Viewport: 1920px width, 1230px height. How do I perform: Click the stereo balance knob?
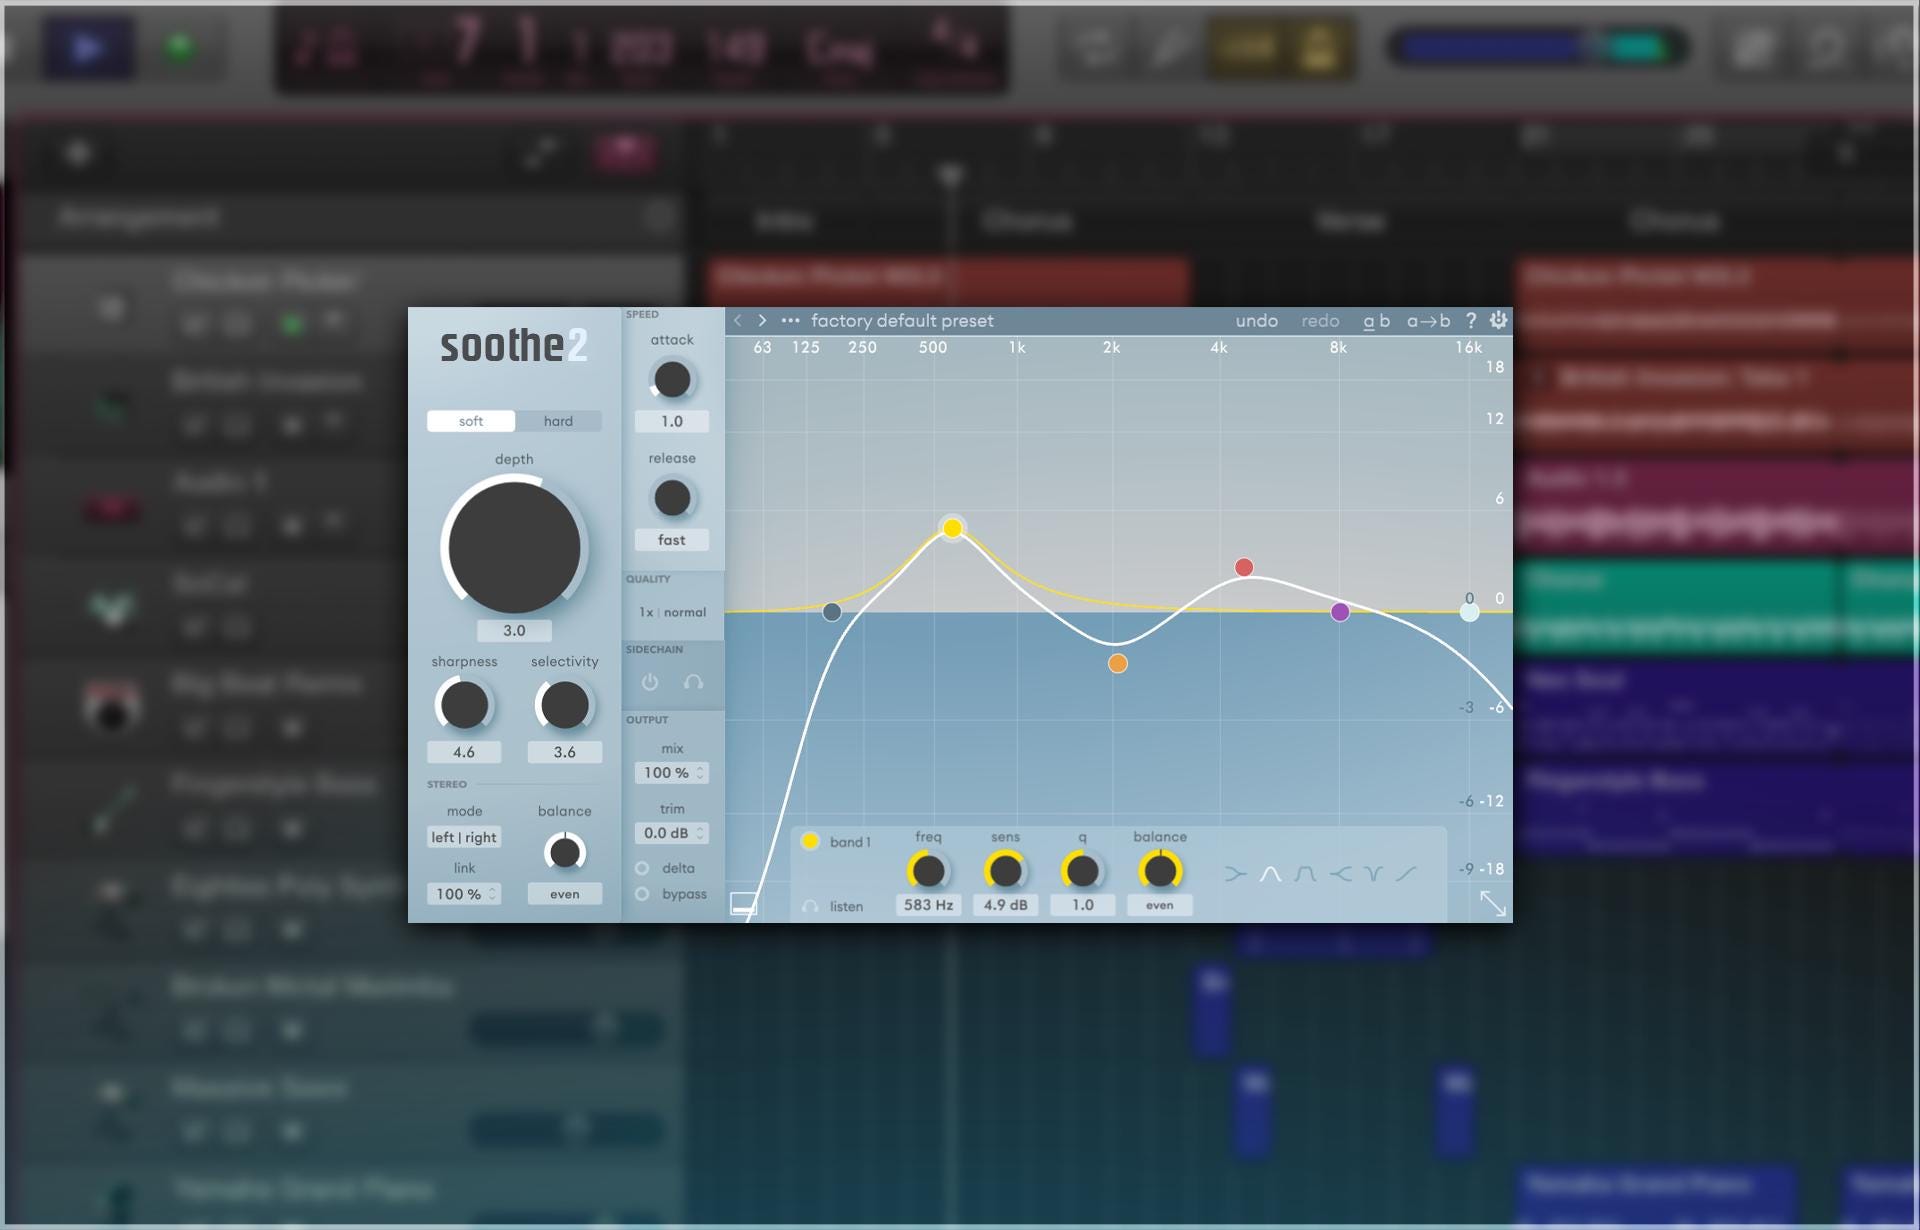(564, 852)
